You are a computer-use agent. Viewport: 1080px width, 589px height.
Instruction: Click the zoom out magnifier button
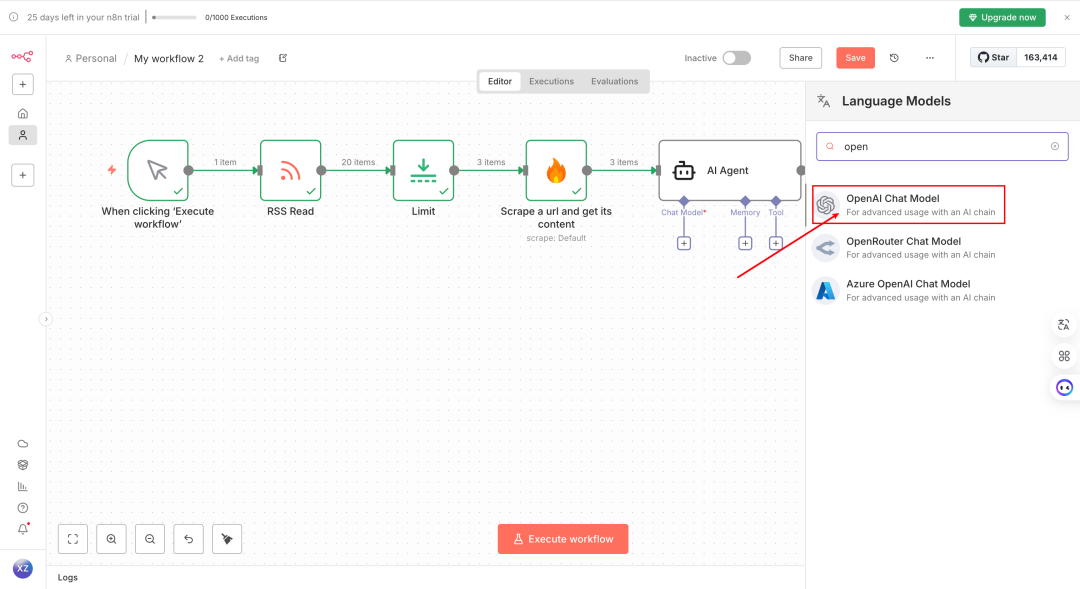[x=150, y=539]
